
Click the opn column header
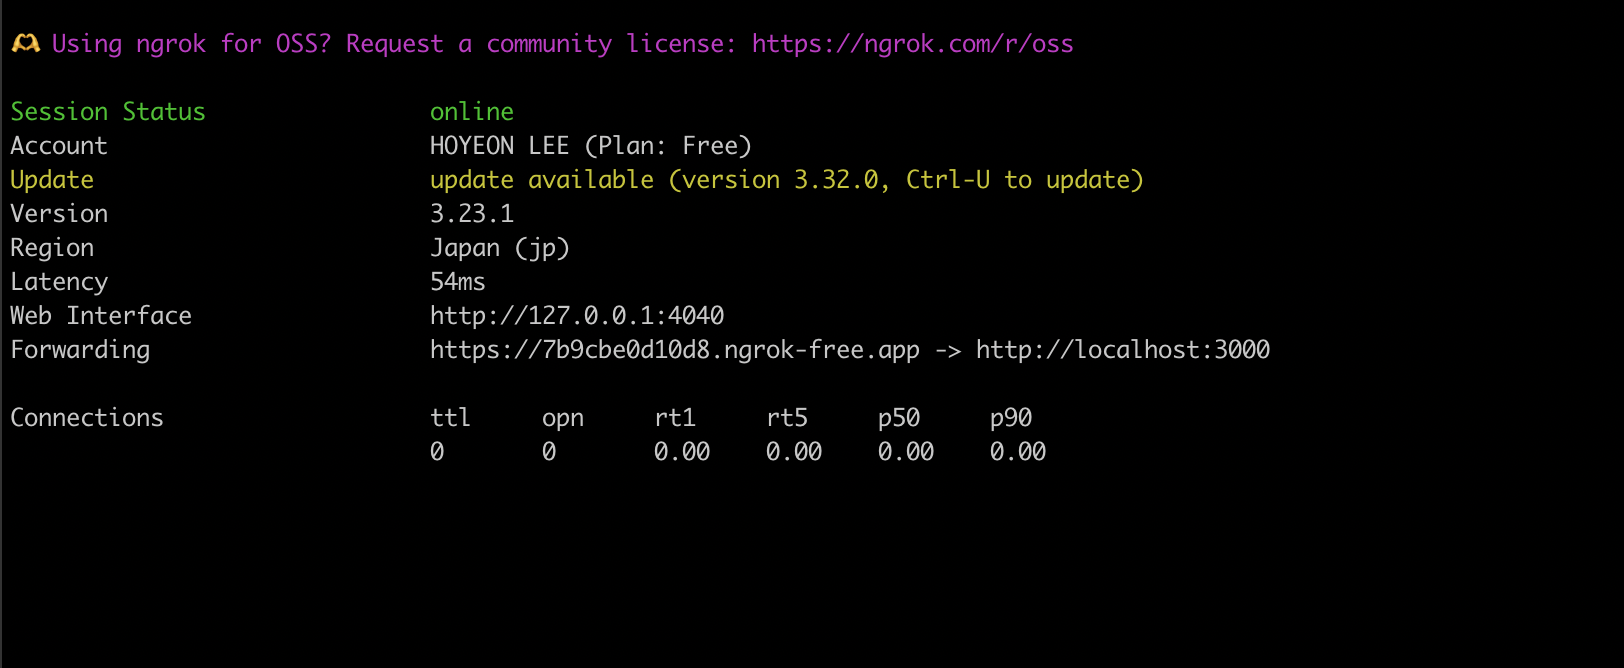pos(563,418)
